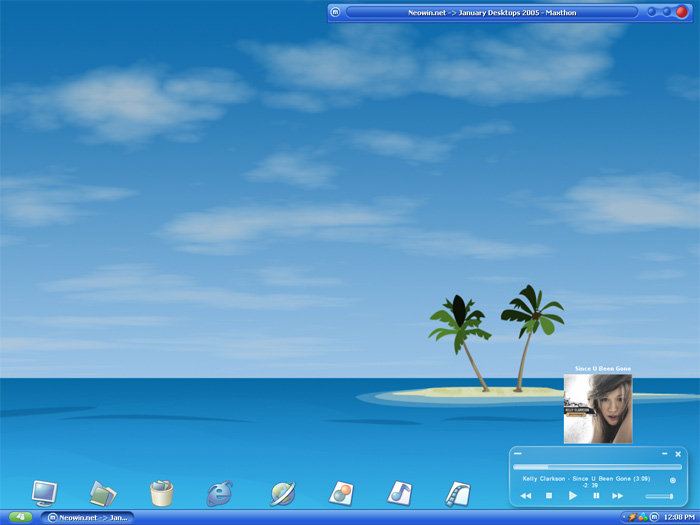Click the Since U Been Gone album cover
The width and height of the screenshot is (700, 525).
pos(598,409)
